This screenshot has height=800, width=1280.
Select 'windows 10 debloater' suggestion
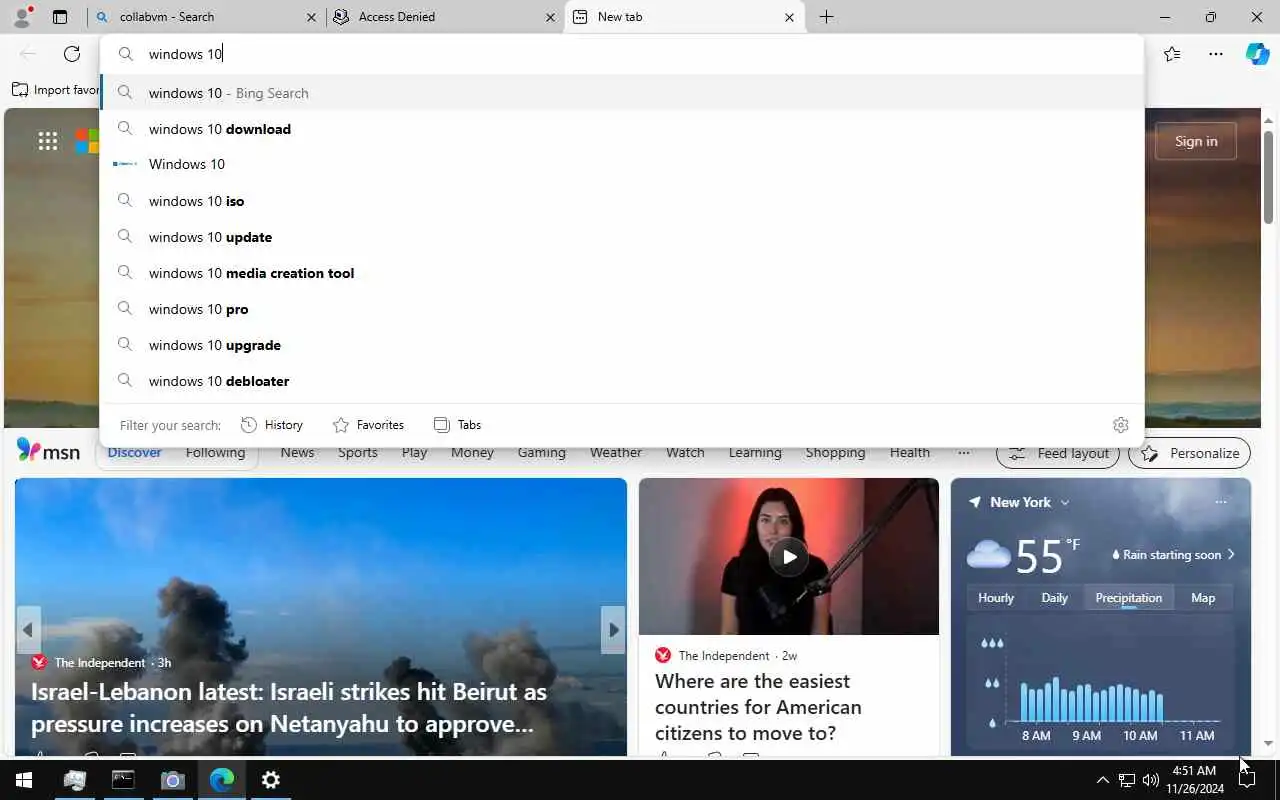621,381
